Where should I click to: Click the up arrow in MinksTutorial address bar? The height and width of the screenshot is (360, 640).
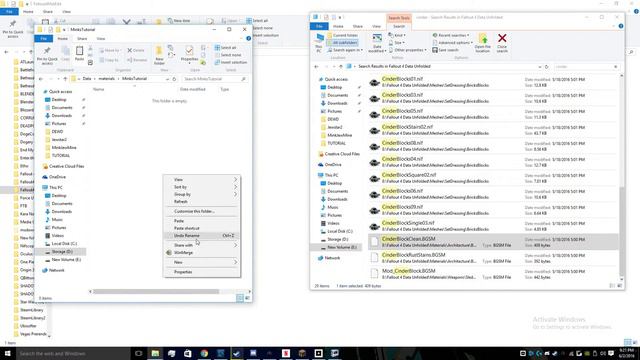pyautogui.click(x=65, y=79)
